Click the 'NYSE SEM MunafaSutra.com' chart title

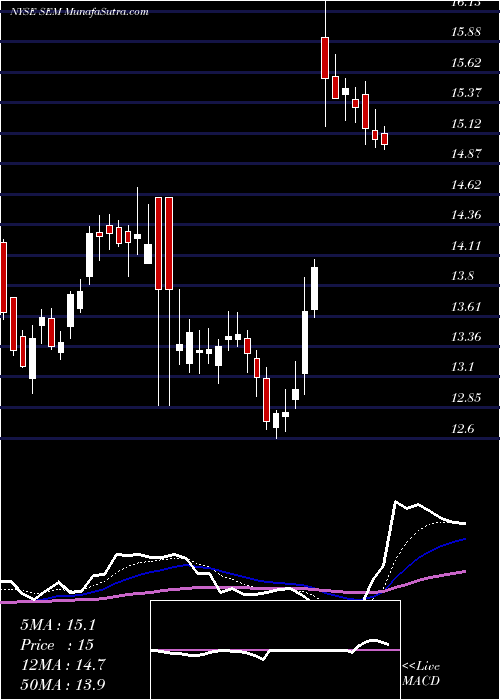point(79,12)
